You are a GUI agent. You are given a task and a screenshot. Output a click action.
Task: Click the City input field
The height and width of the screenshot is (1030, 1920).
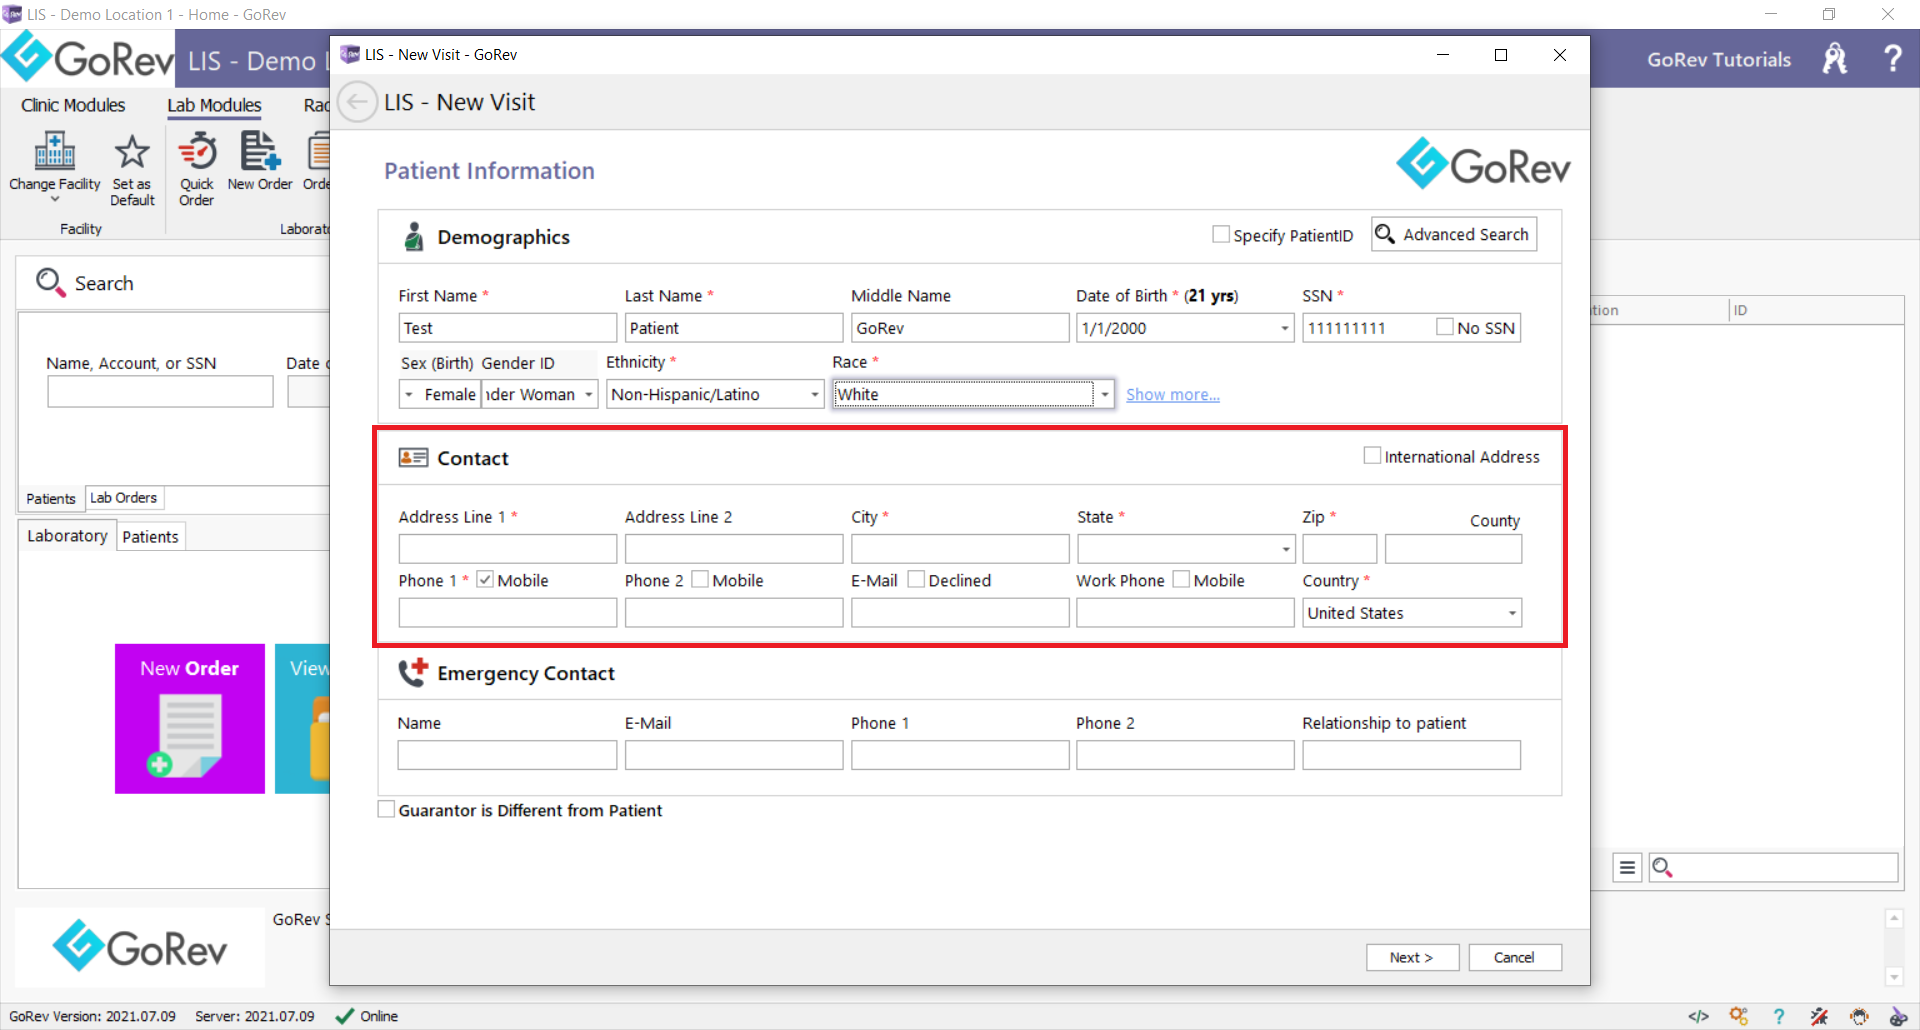pos(960,549)
